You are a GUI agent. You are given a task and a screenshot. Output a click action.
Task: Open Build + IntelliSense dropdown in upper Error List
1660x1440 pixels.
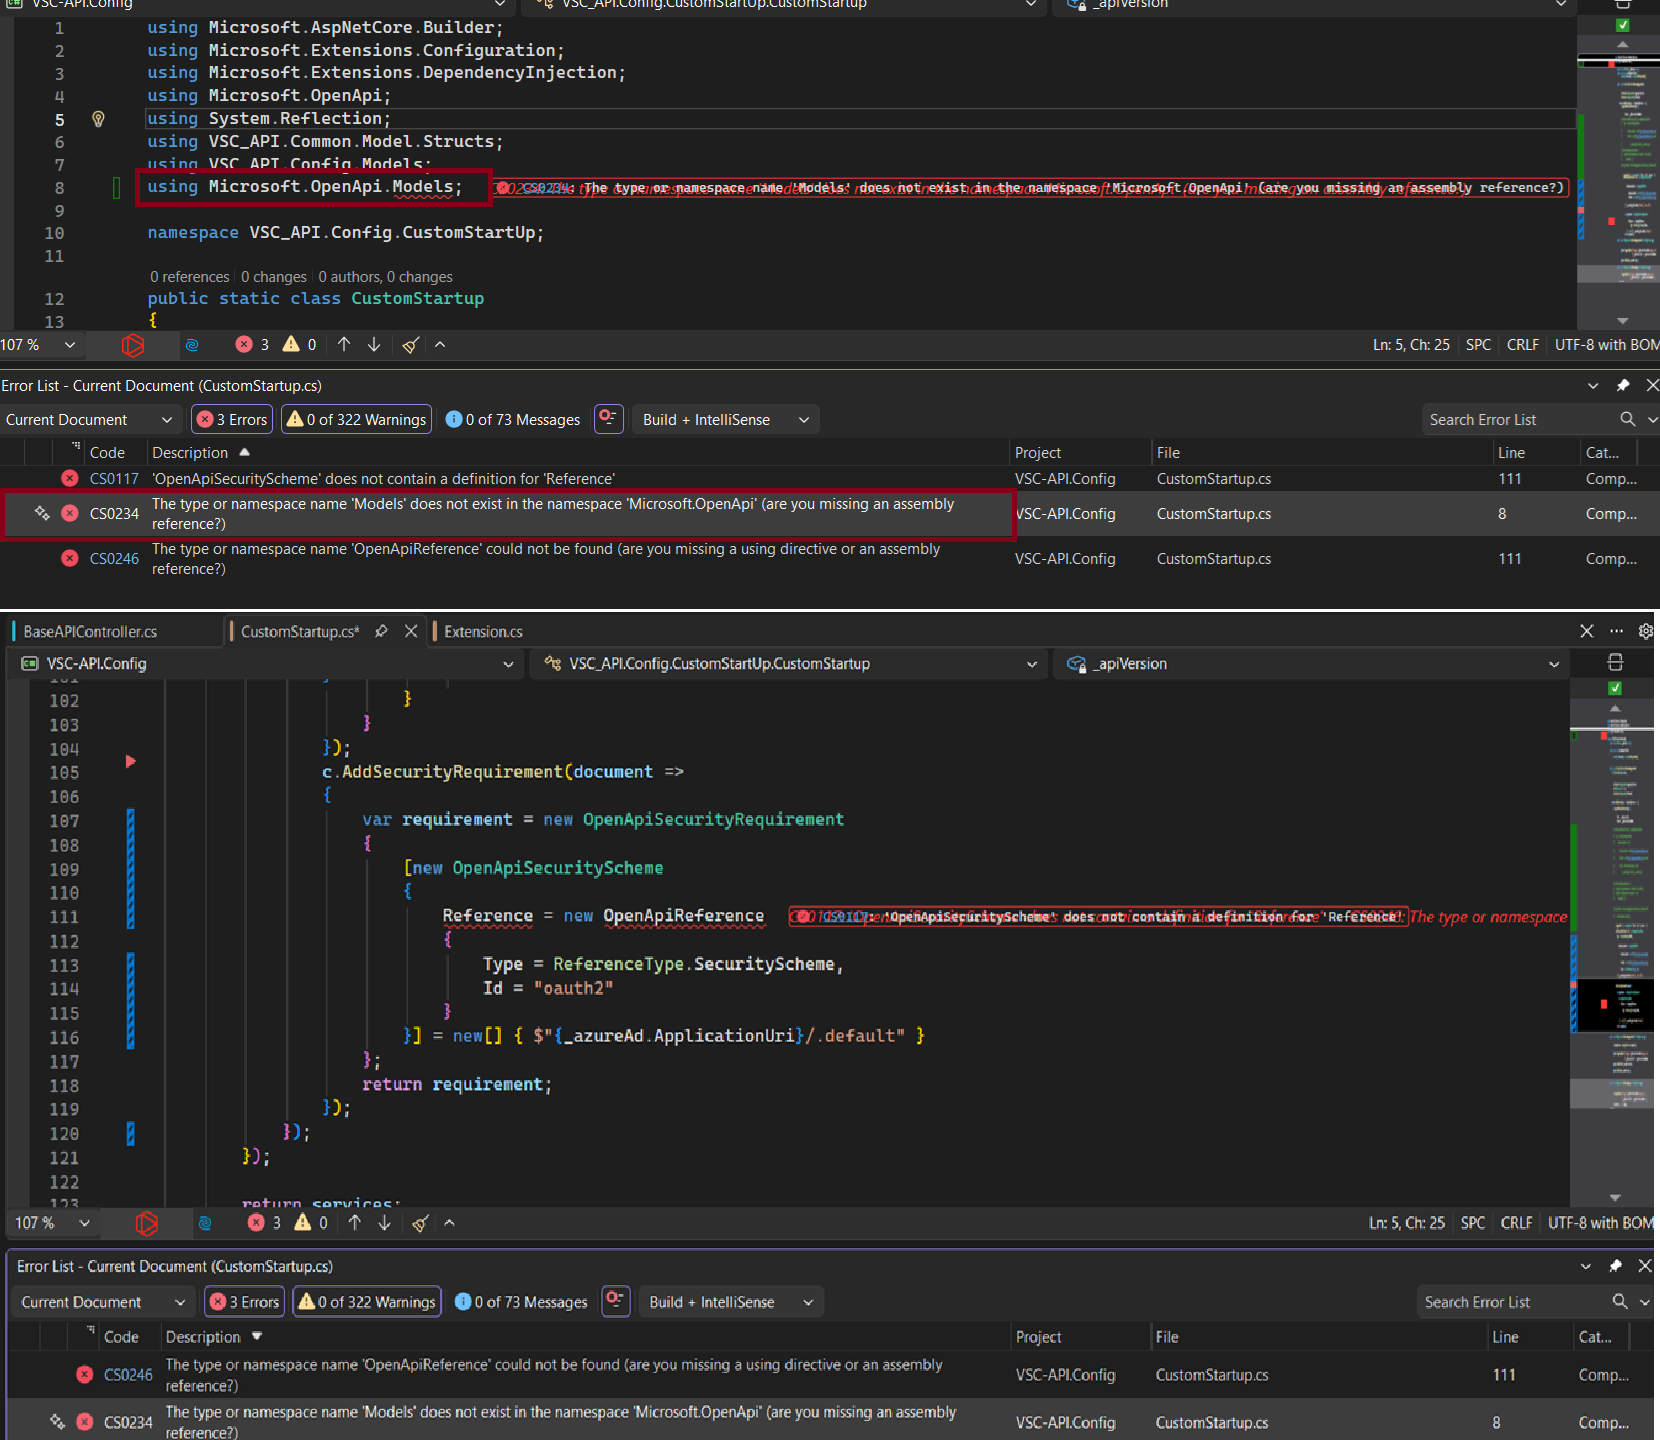point(726,419)
